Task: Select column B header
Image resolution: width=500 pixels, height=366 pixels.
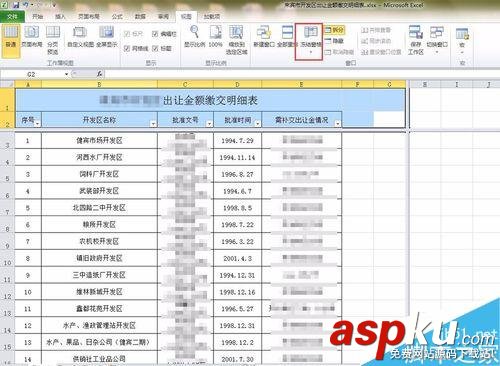Action: [99, 85]
